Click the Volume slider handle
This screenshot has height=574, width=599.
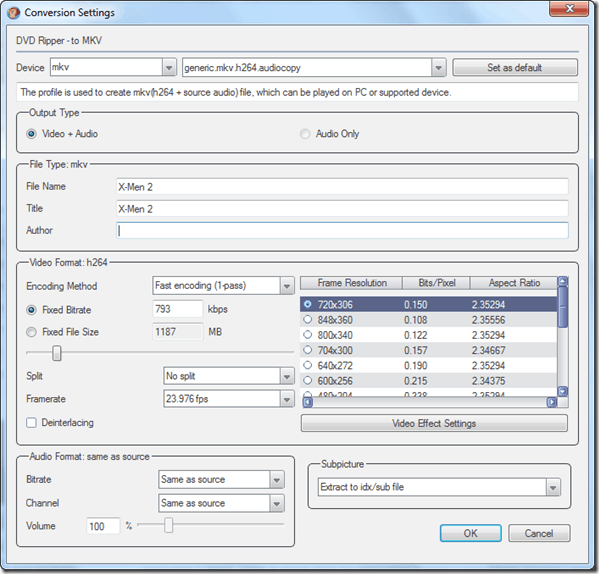[x=168, y=525]
